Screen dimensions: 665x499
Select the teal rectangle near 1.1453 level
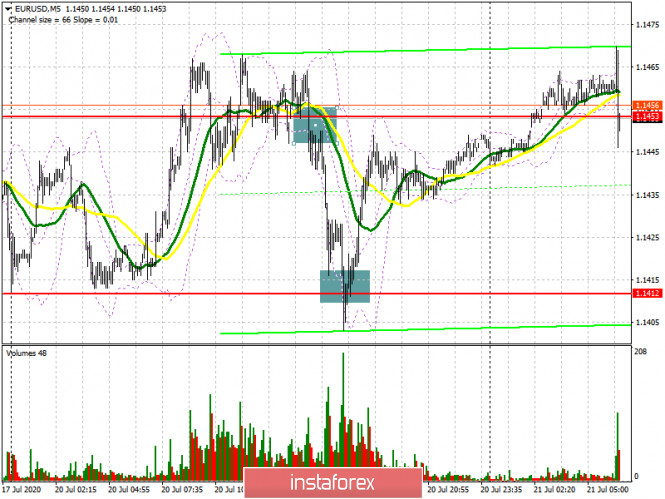(x=315, y=125)
